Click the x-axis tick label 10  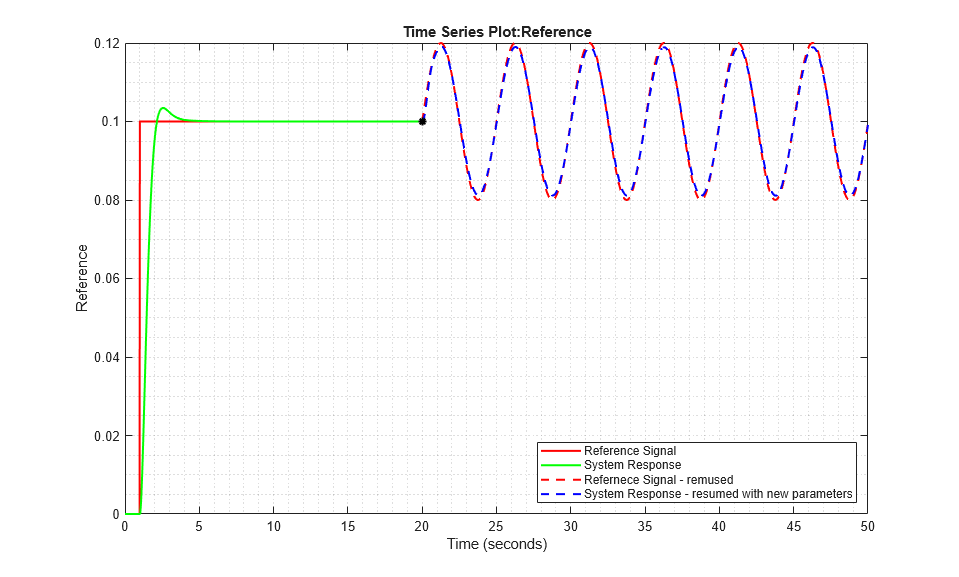tap(273, 526)
